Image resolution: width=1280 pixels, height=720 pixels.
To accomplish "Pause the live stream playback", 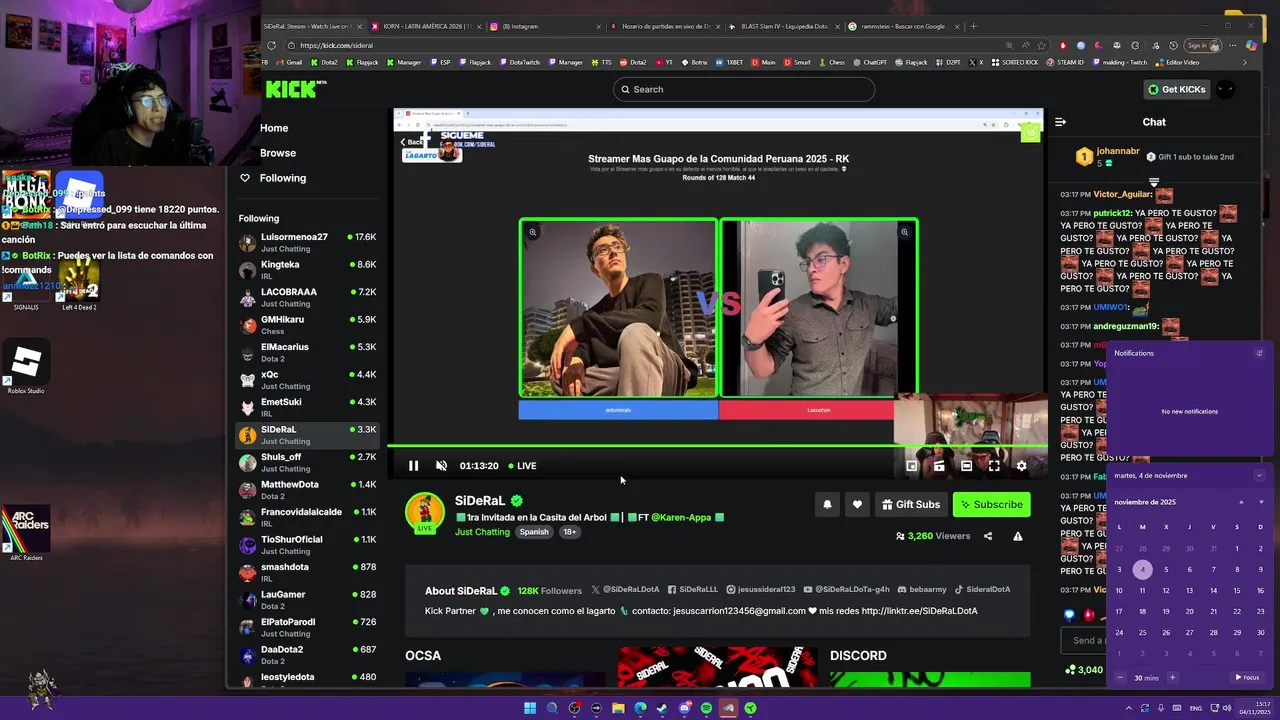I will pos(413,466).
